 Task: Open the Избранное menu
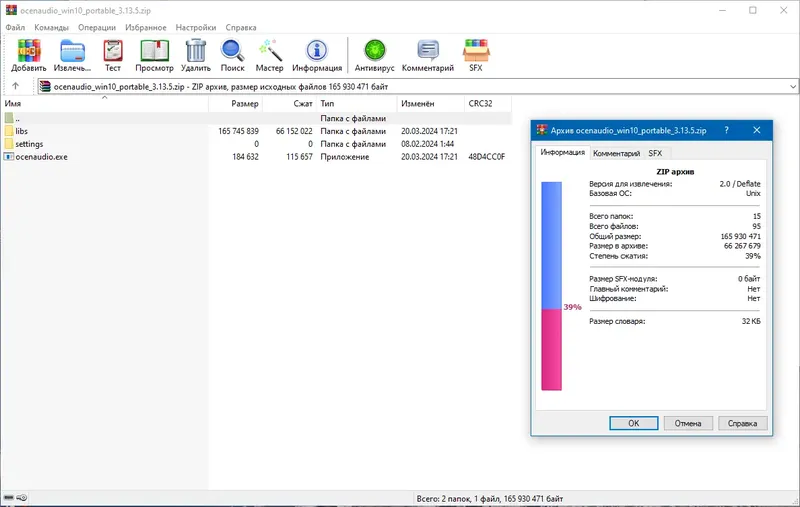pos(146,28)
